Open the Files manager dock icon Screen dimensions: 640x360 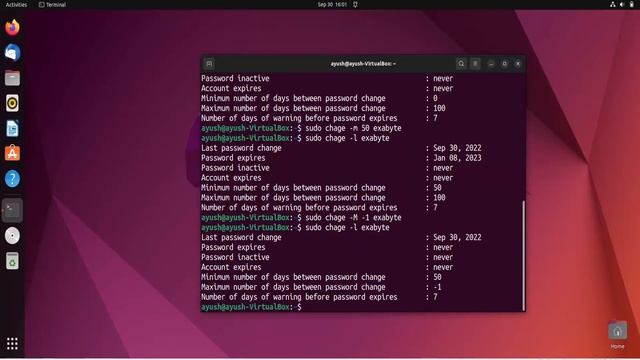(x=12, y=78)
